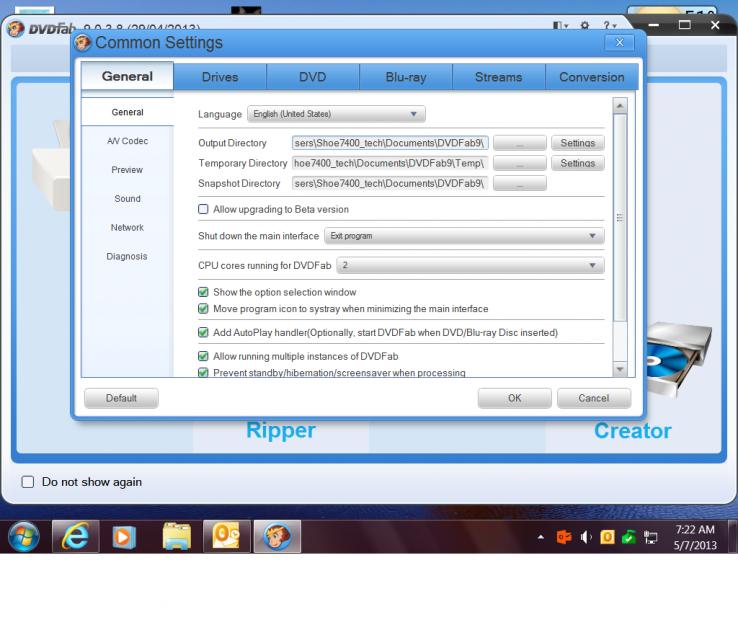The image size is (738, 630).
Task: Switch to the Streams tab
Action: point(498,77)
